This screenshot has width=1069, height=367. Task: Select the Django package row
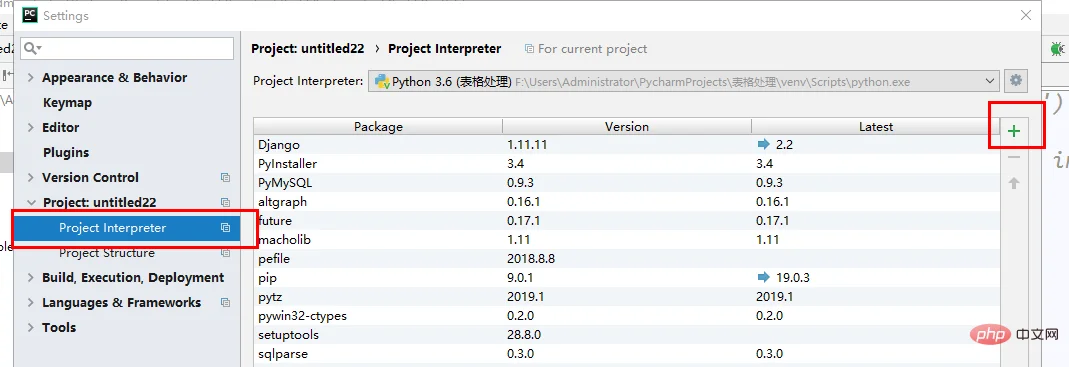click(x=627, y=145)
